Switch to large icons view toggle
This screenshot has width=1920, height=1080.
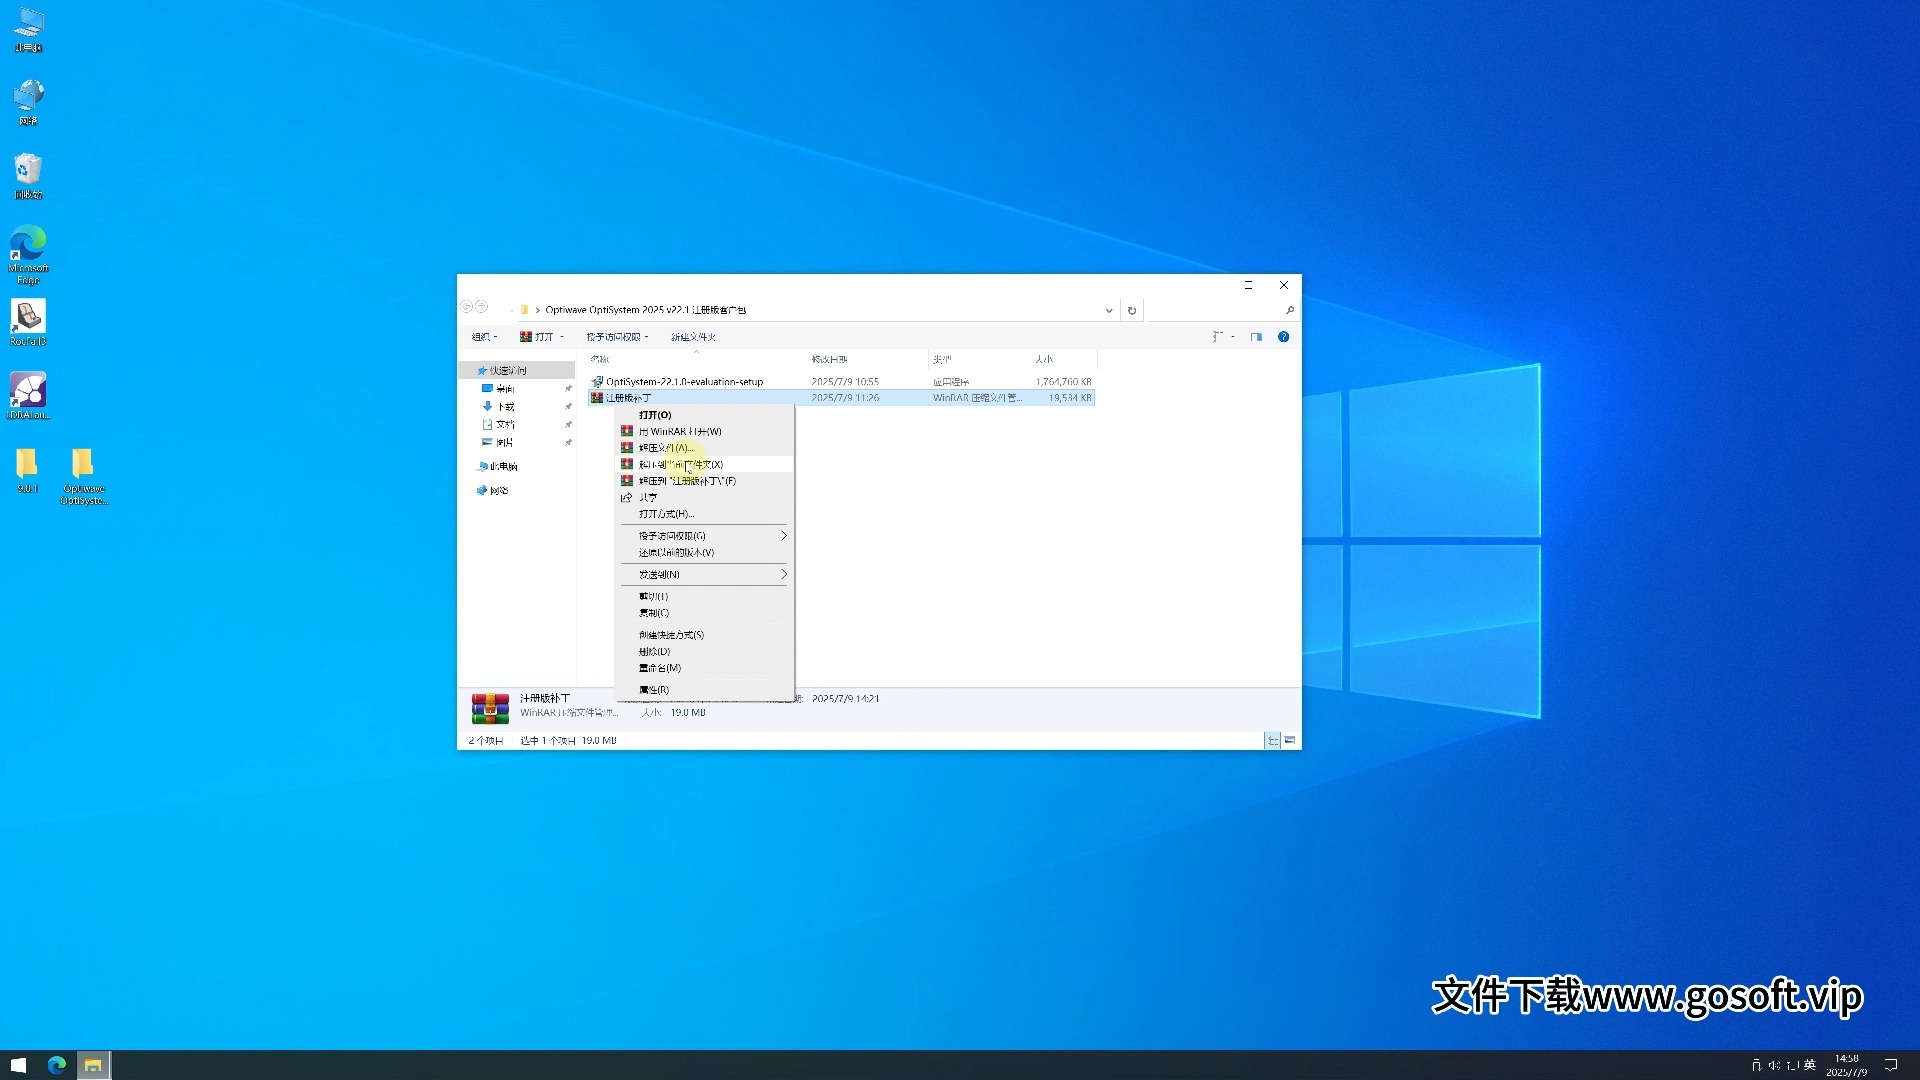(x=1290, y=740)
